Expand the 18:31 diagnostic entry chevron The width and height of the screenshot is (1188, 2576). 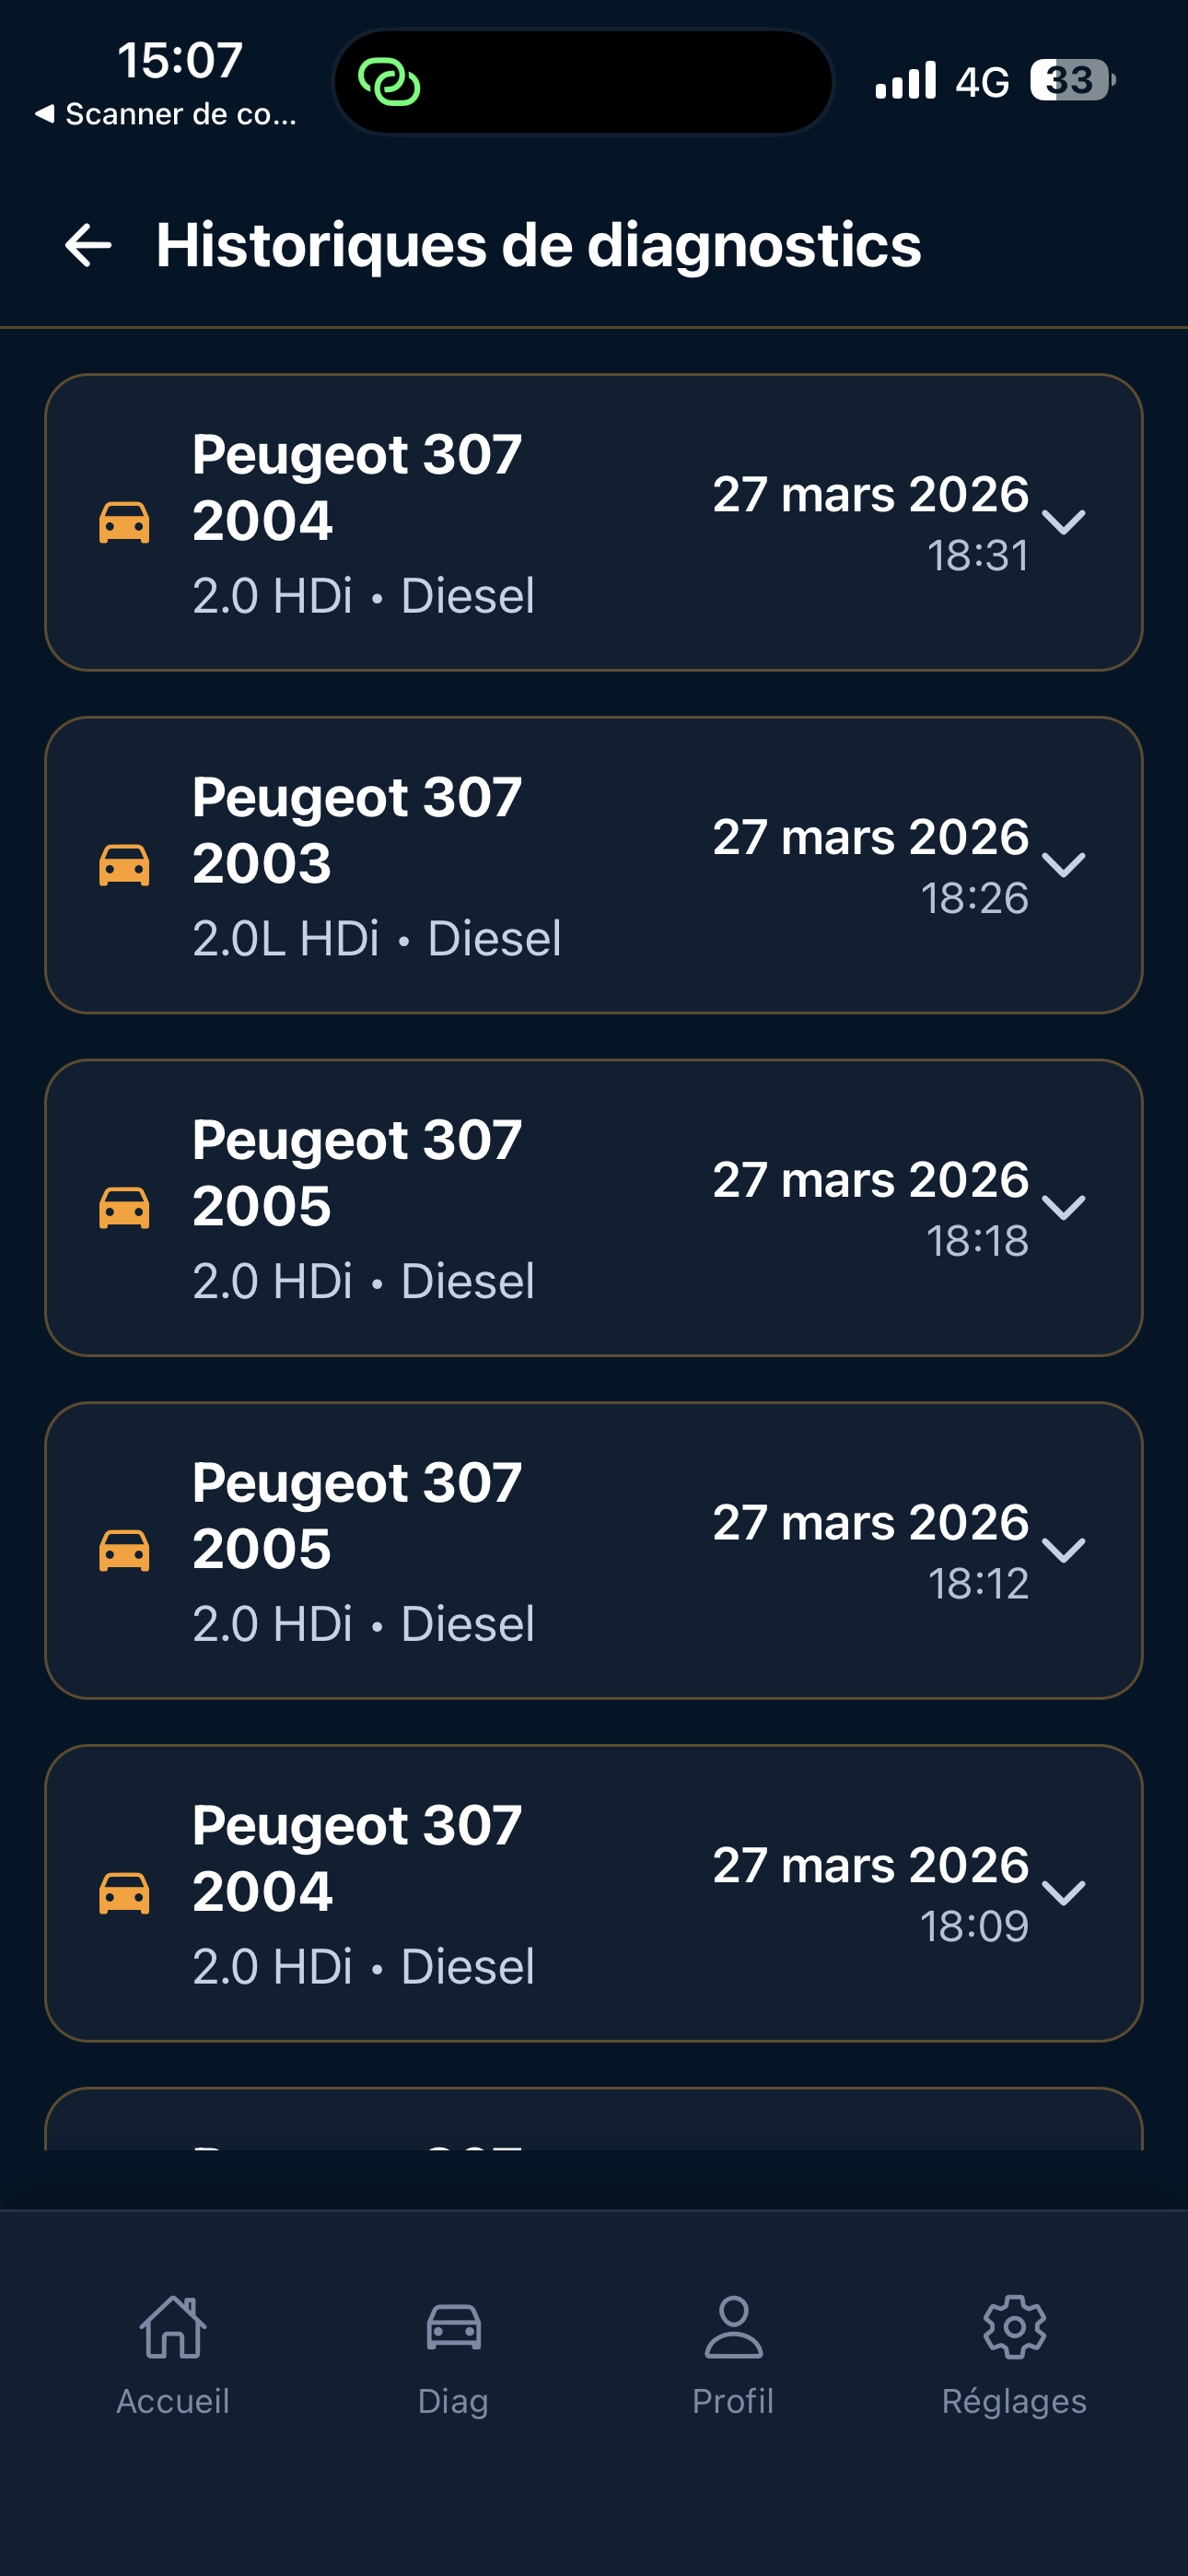click(1063, 522)
